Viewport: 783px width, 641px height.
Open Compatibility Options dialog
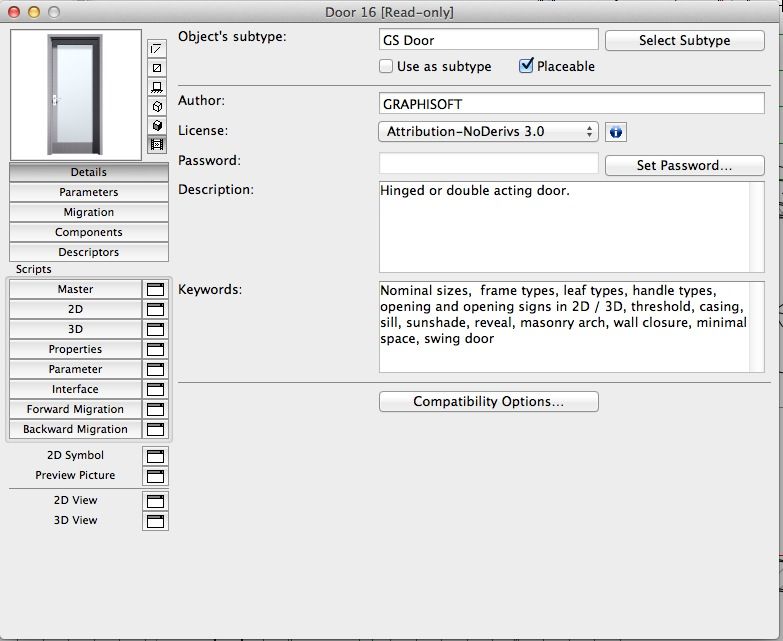pos(488,401)
